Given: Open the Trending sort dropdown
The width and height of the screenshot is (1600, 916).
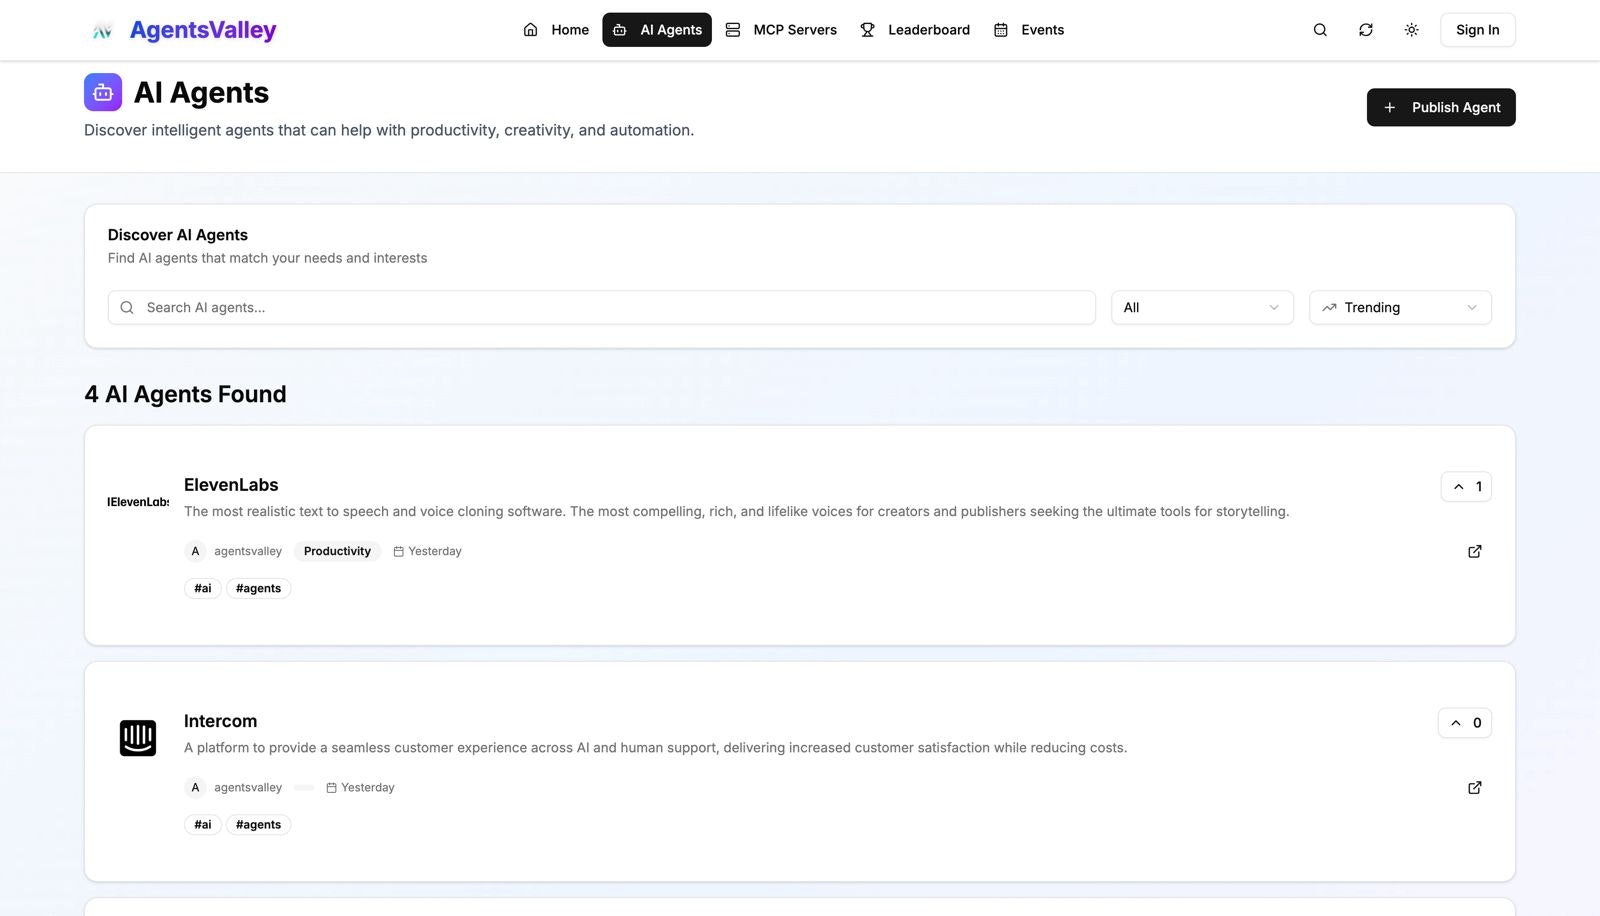Looking at the screenshot, I should [x=1400, y=307].
